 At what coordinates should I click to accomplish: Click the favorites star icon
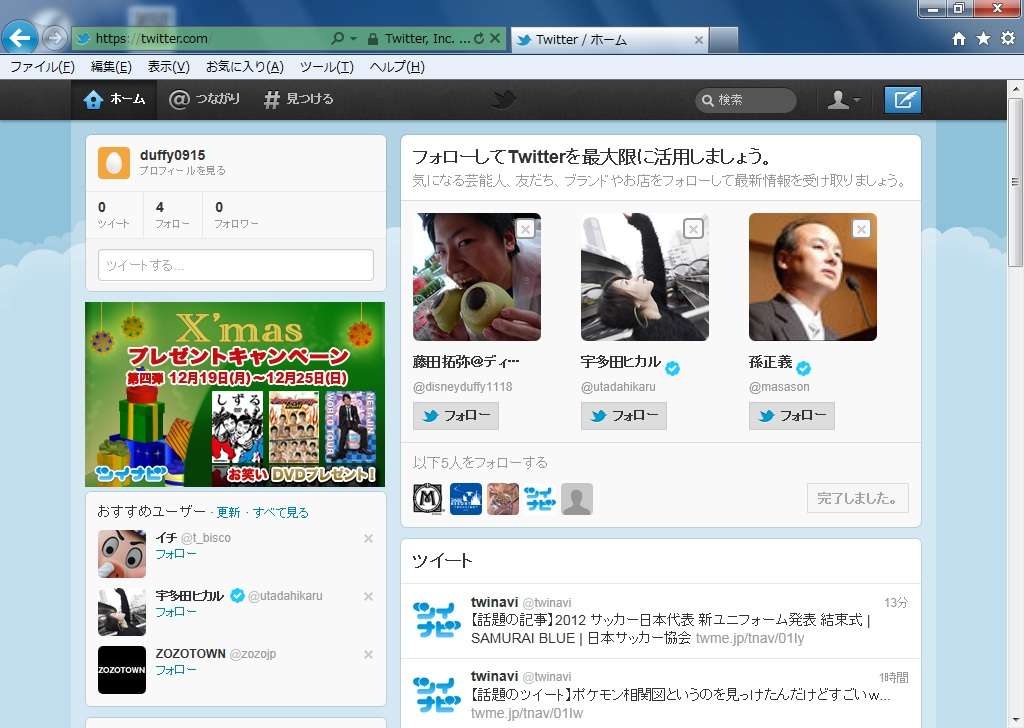(x=985, y=39)
